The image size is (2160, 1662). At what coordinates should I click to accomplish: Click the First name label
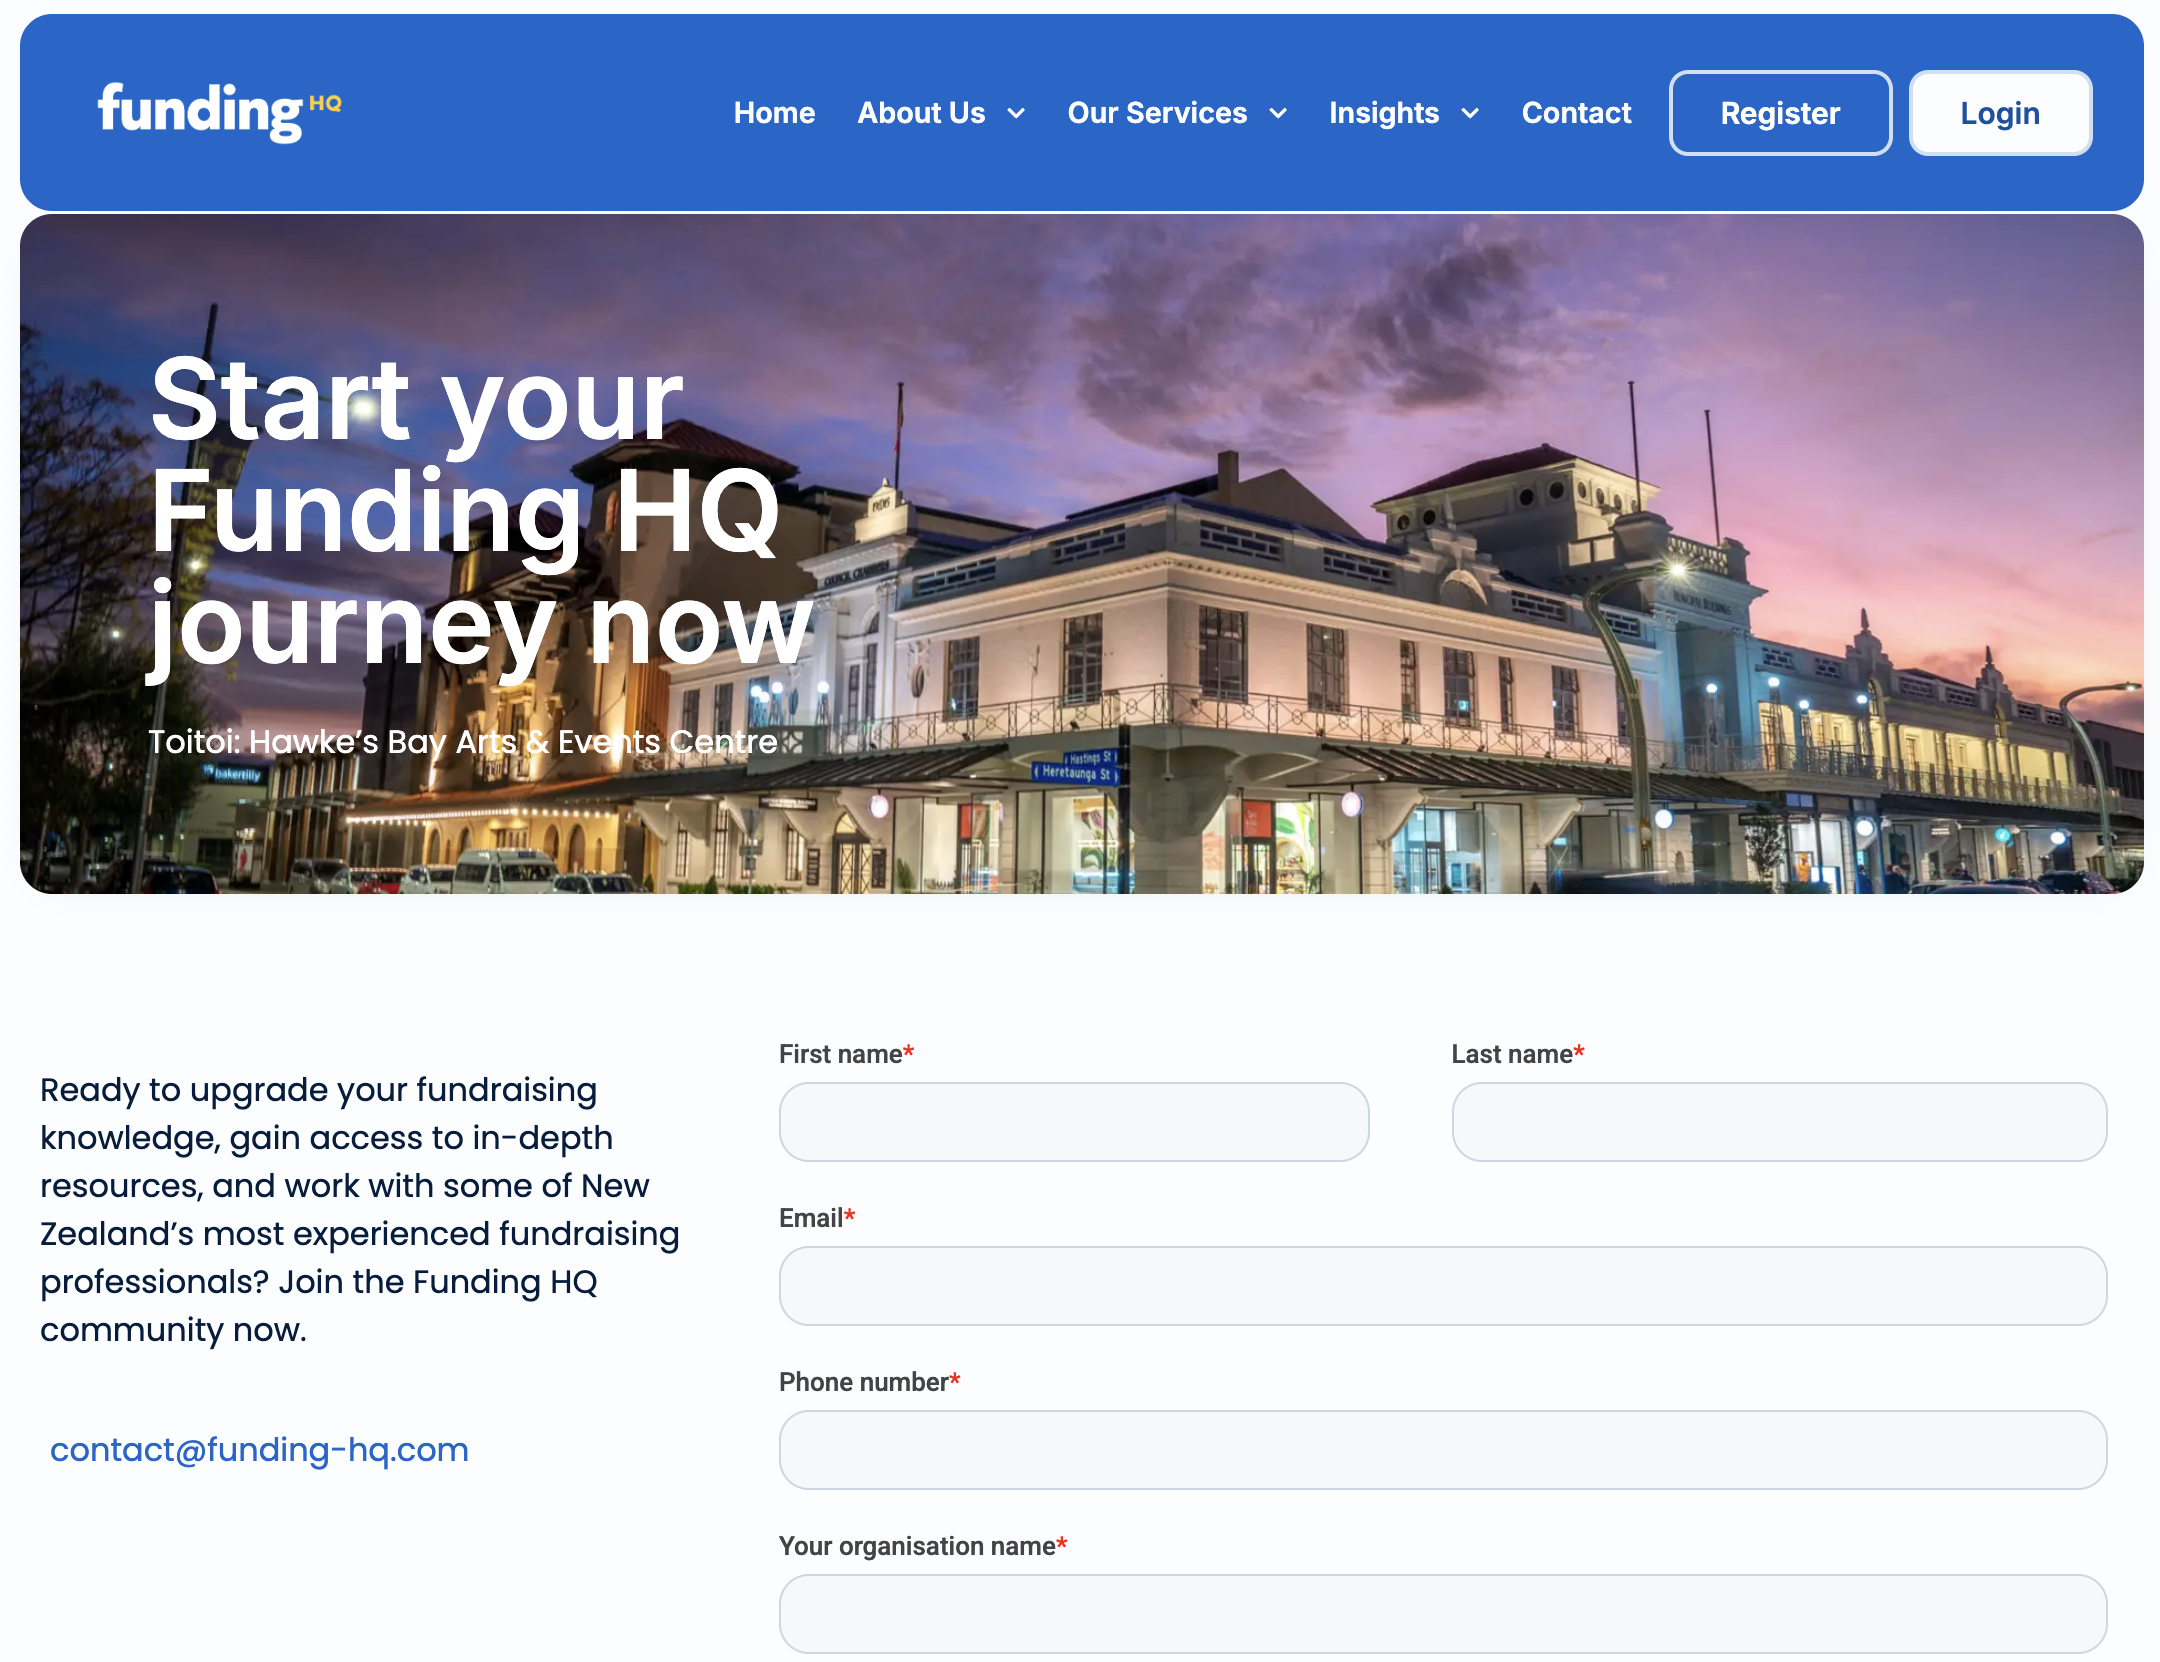pyautogui.click(x=846, y=1054)
